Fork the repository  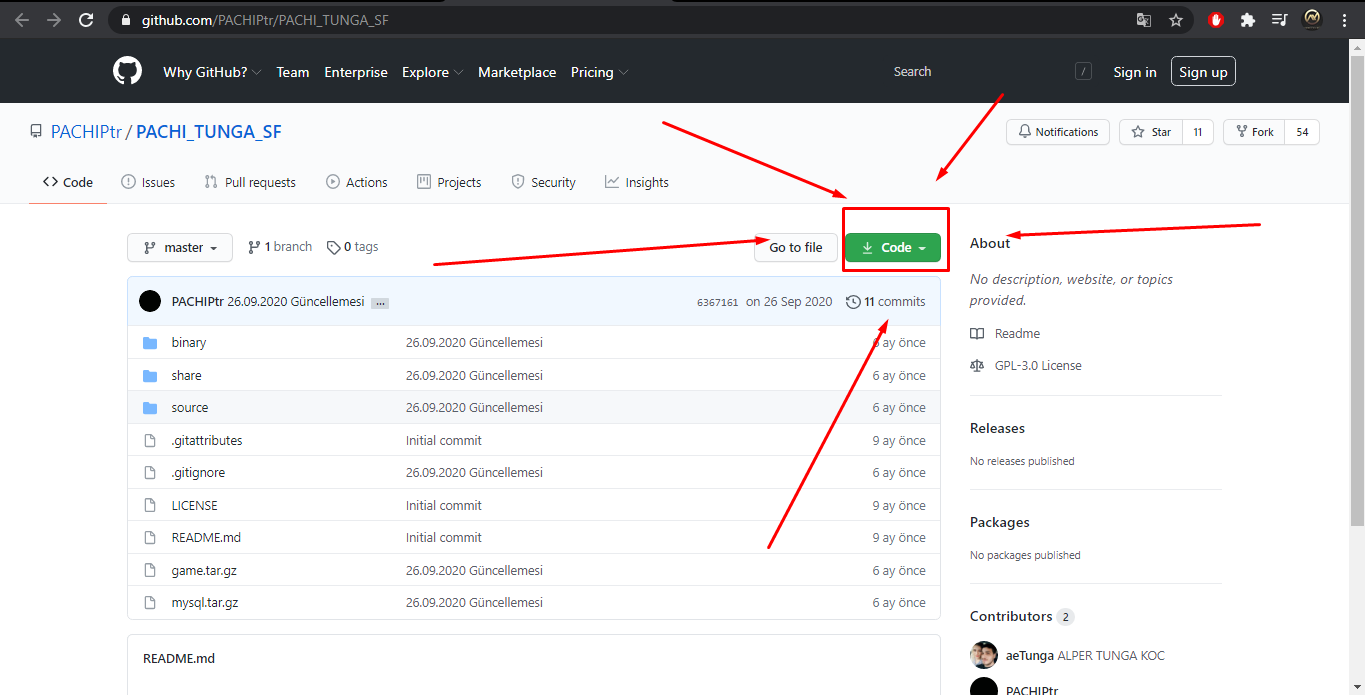(x=1255, y=132)
